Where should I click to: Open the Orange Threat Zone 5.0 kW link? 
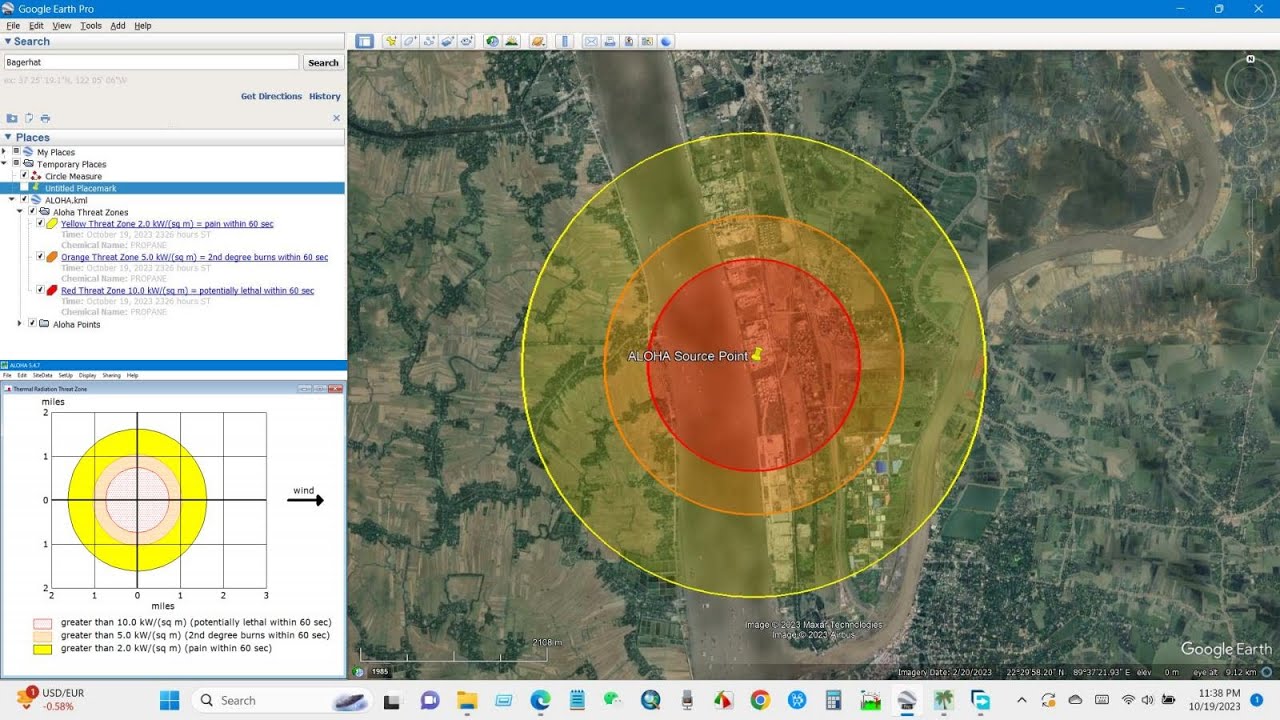click(194, 257)
